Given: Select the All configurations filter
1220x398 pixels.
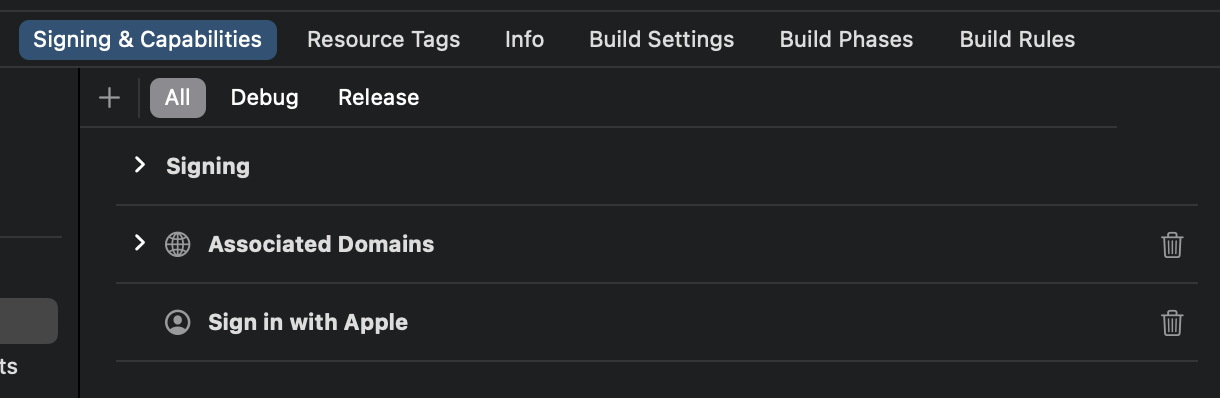Looking at the screenshot, I should click(178, 98).
